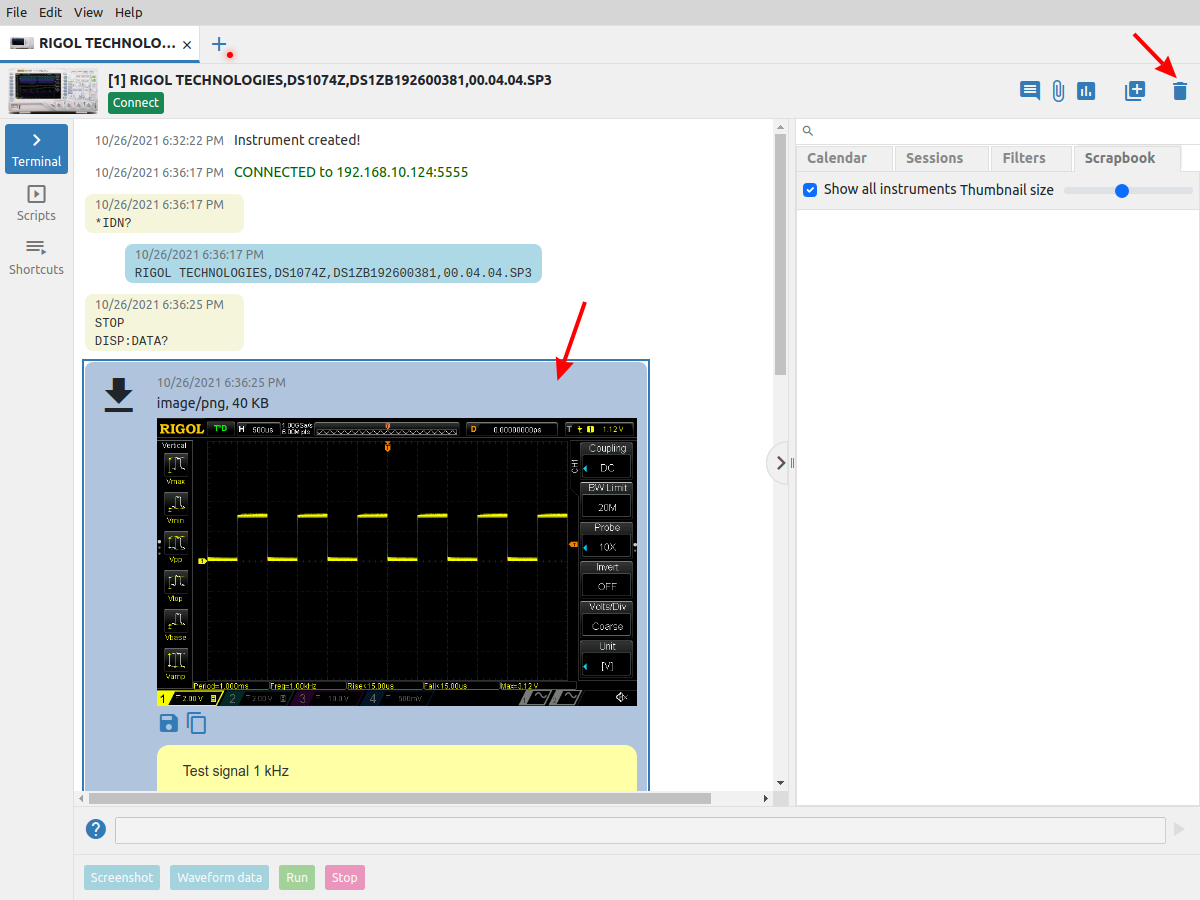Screen dimensions: 1200x900
Task: Click the pink Stop shortcut button
Action: coord(345,878)
